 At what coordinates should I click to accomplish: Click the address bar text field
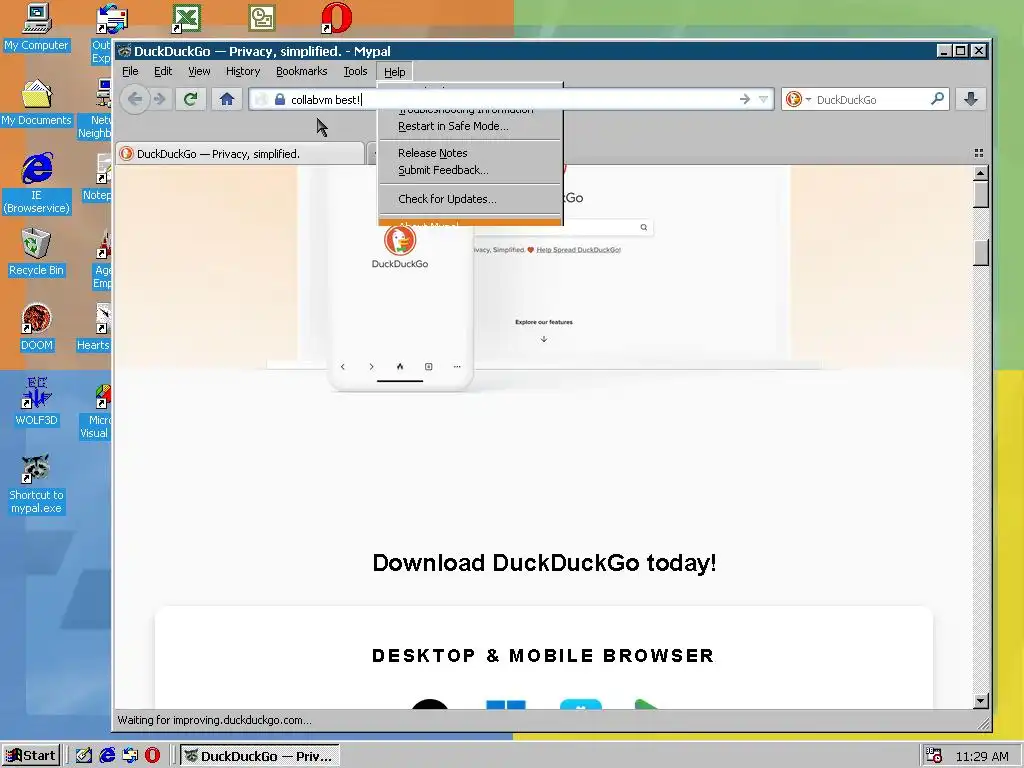(x=513, y=99)
